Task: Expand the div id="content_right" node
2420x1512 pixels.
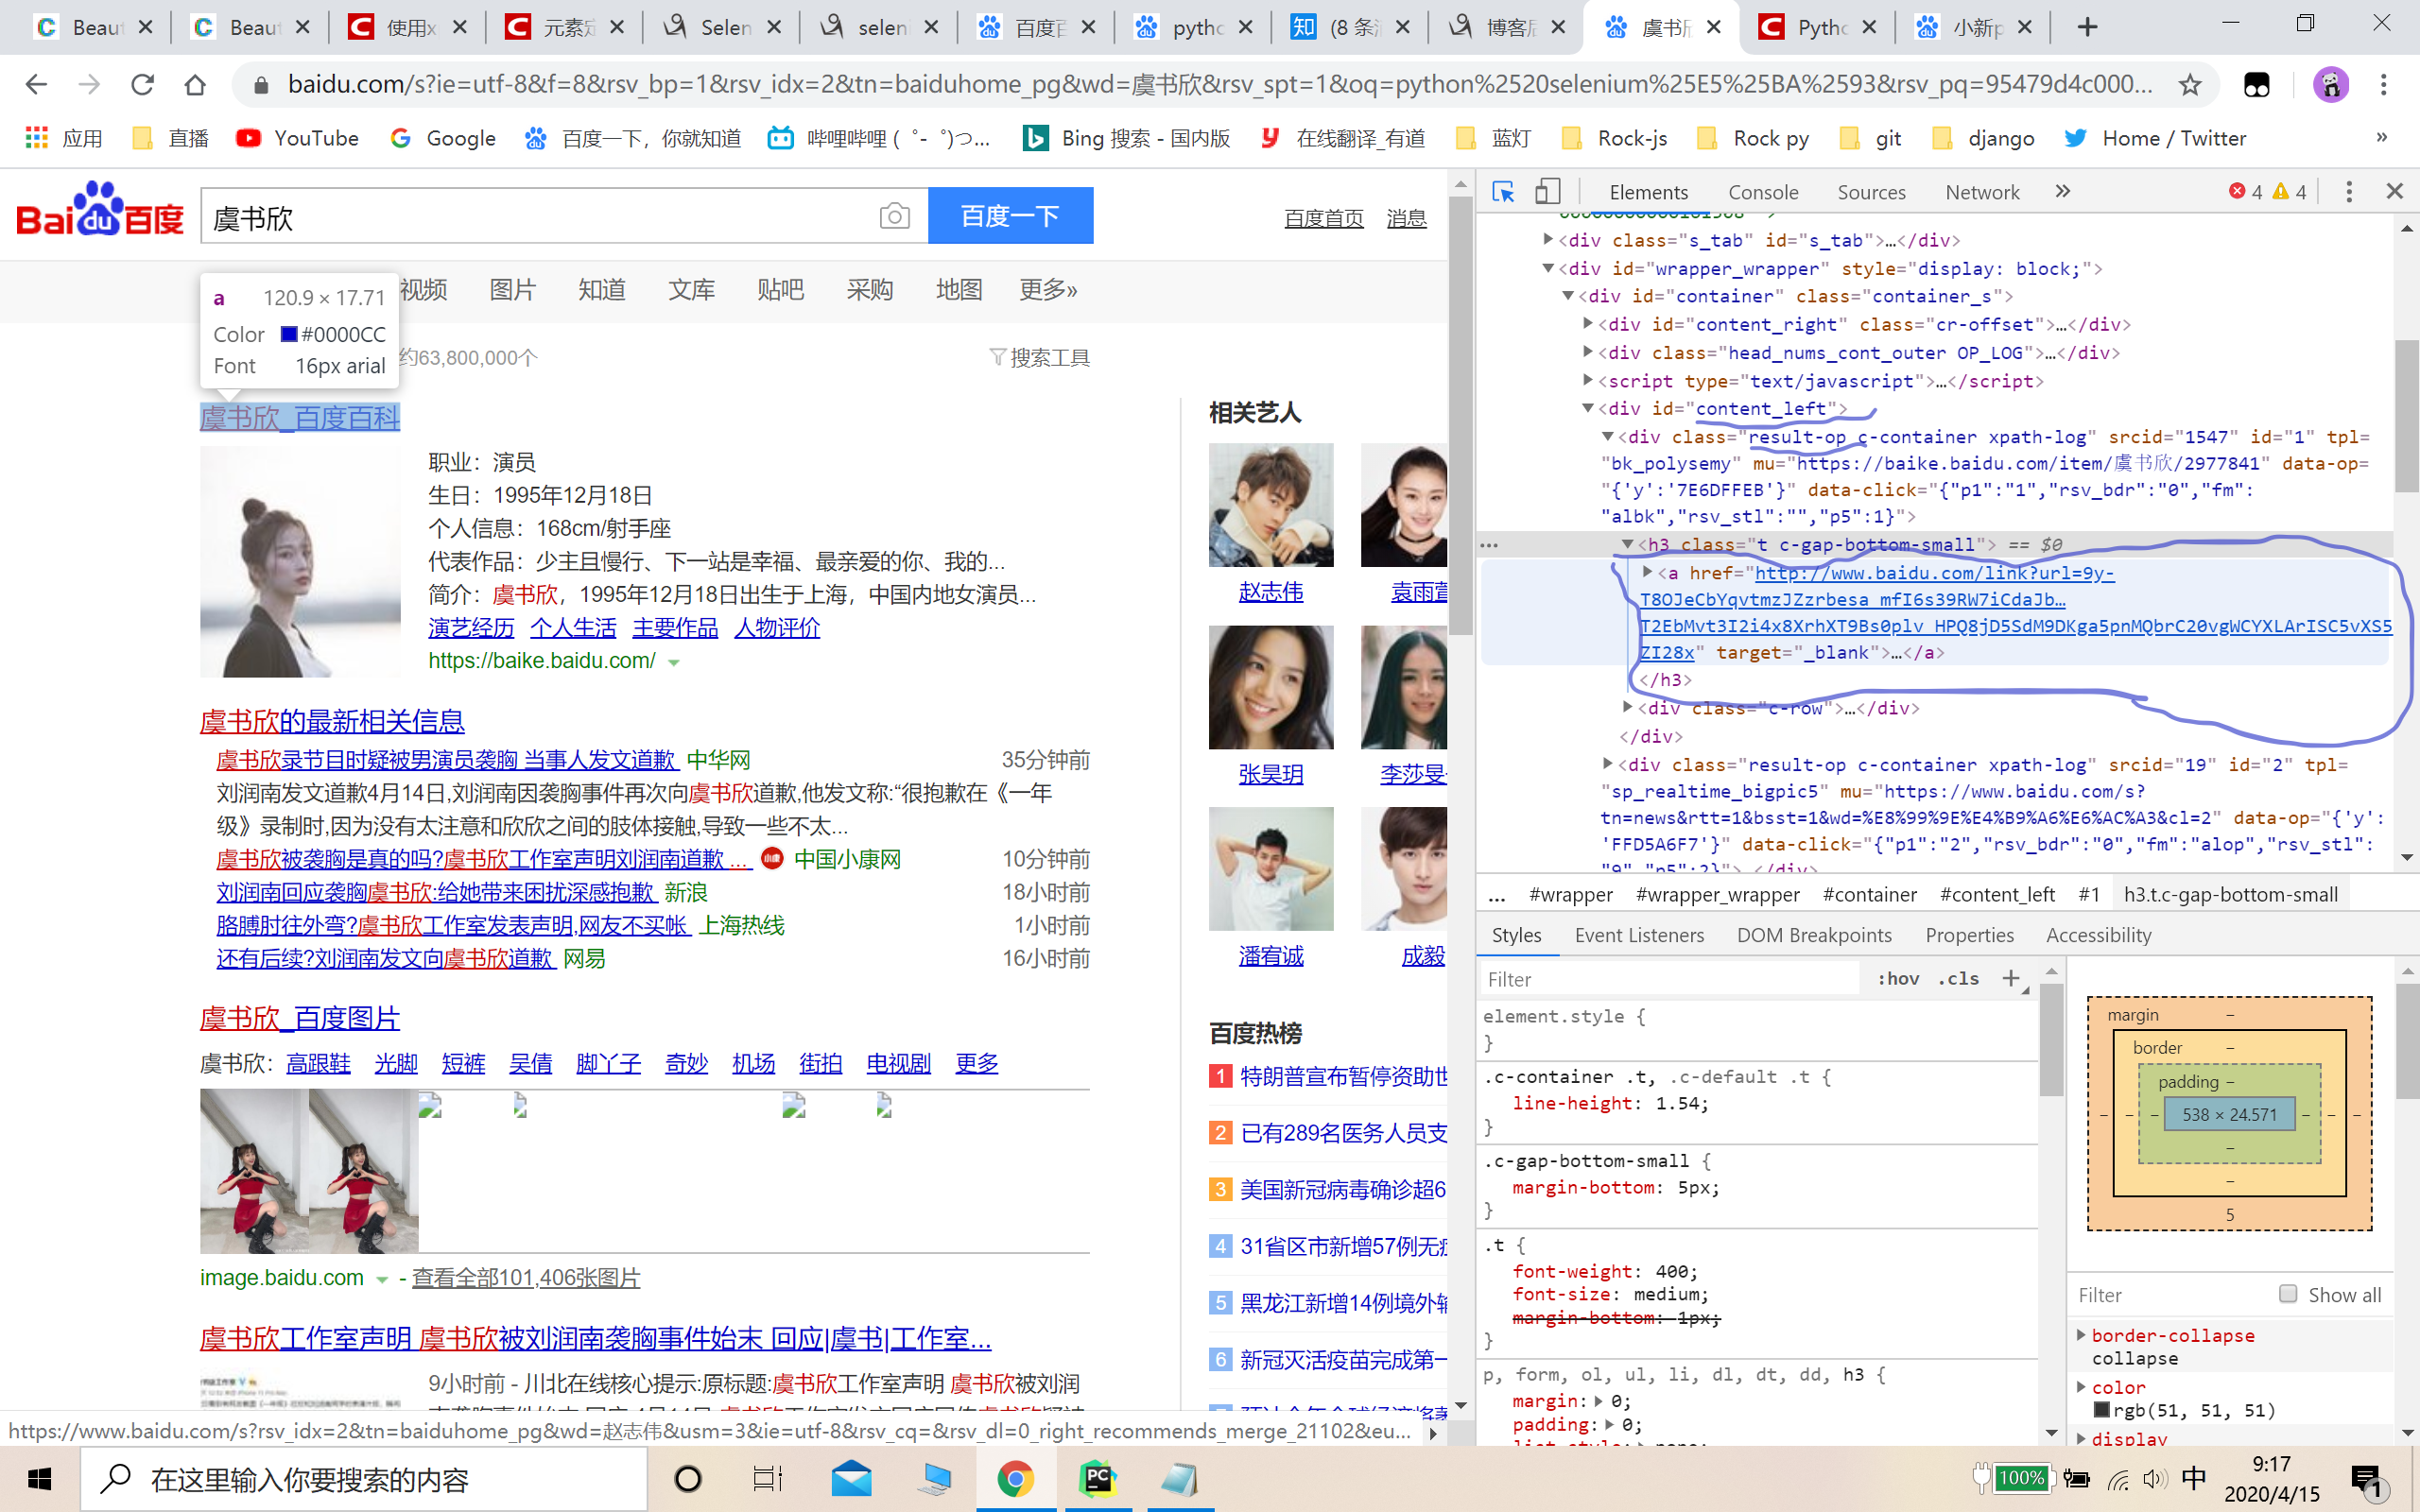Action: click(x=1587, y=323)
